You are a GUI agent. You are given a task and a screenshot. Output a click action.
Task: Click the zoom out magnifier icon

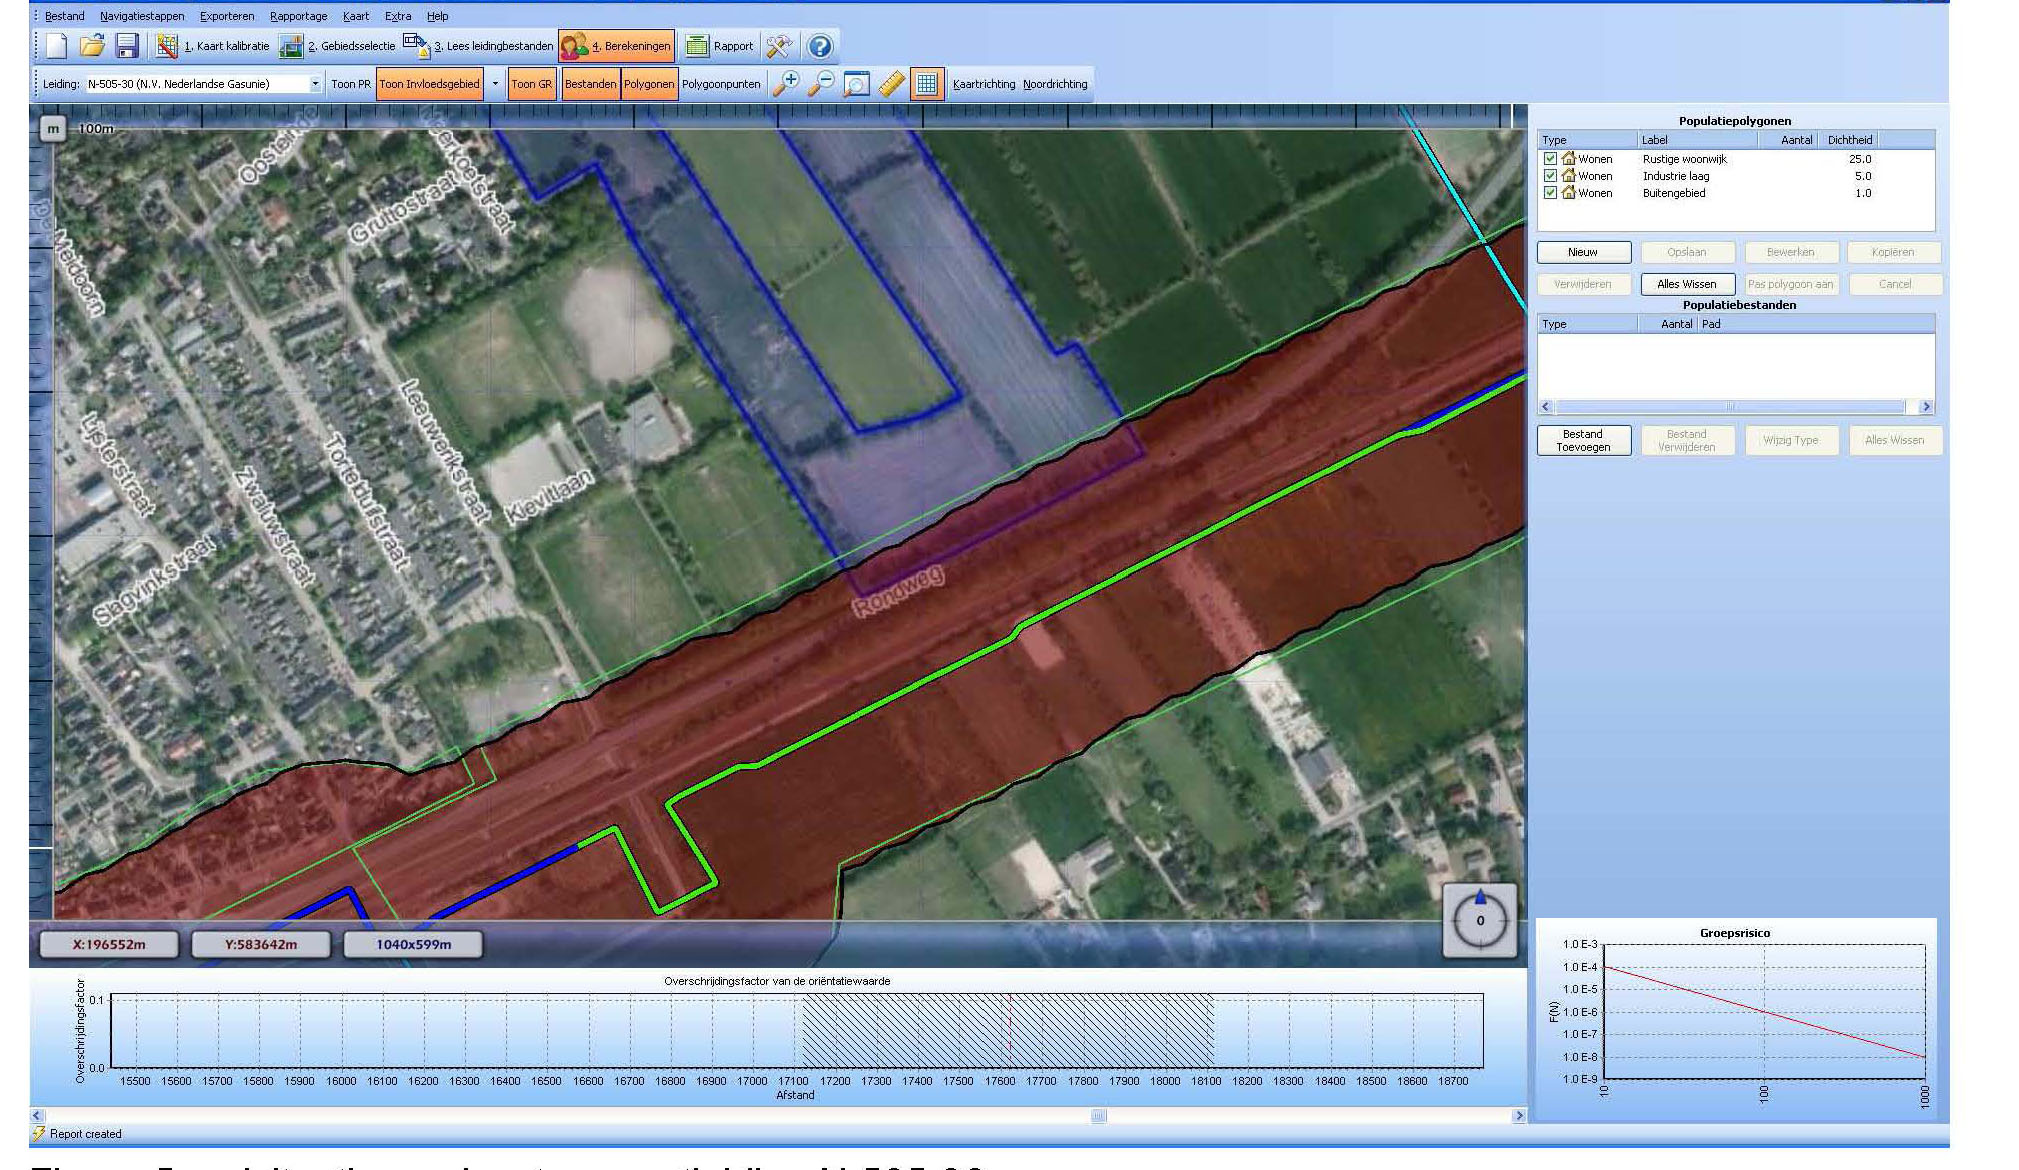pyautogui.click(x=821, y=84)
